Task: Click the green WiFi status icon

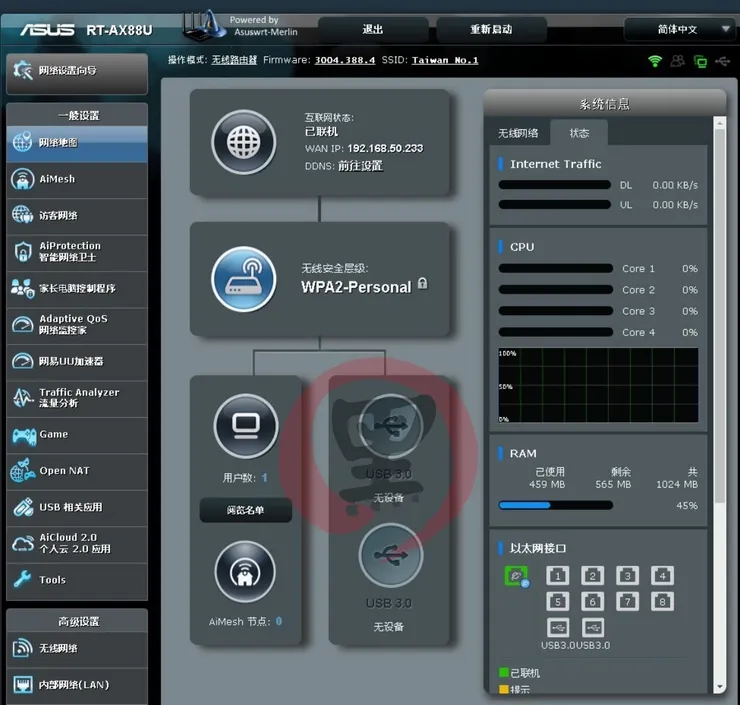Action: tap(655, 61)
